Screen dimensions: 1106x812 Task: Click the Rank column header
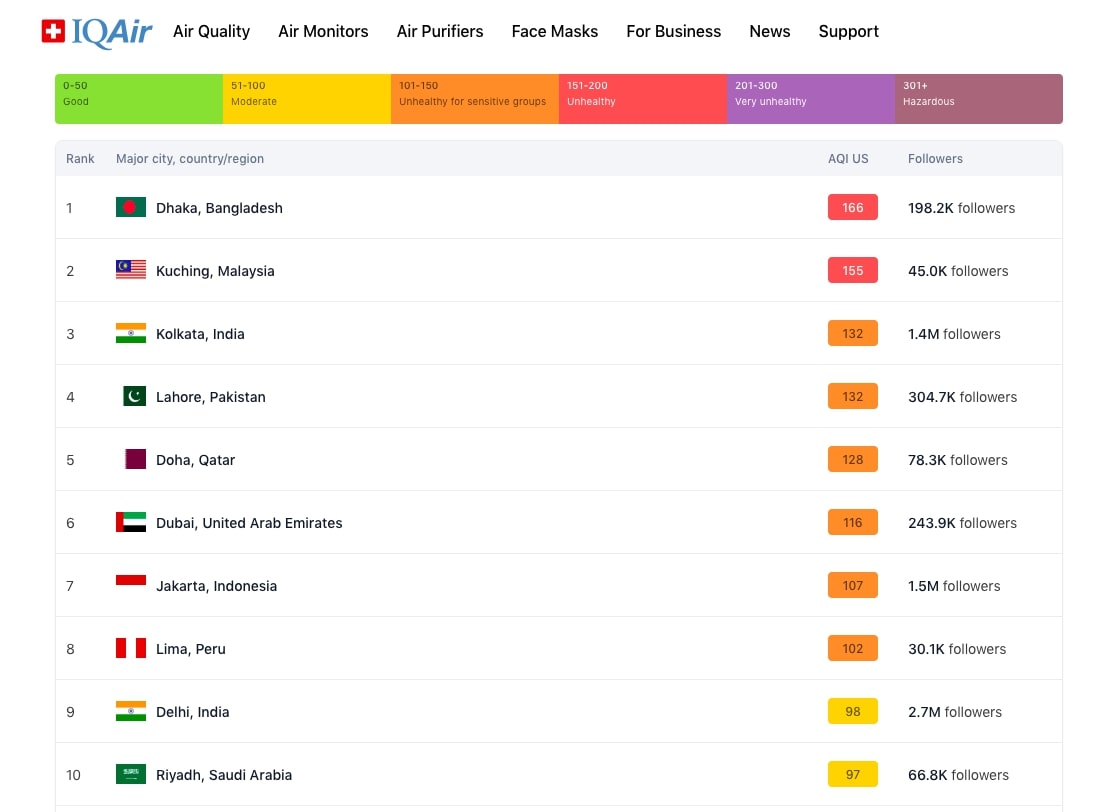[x=80, y=159]
